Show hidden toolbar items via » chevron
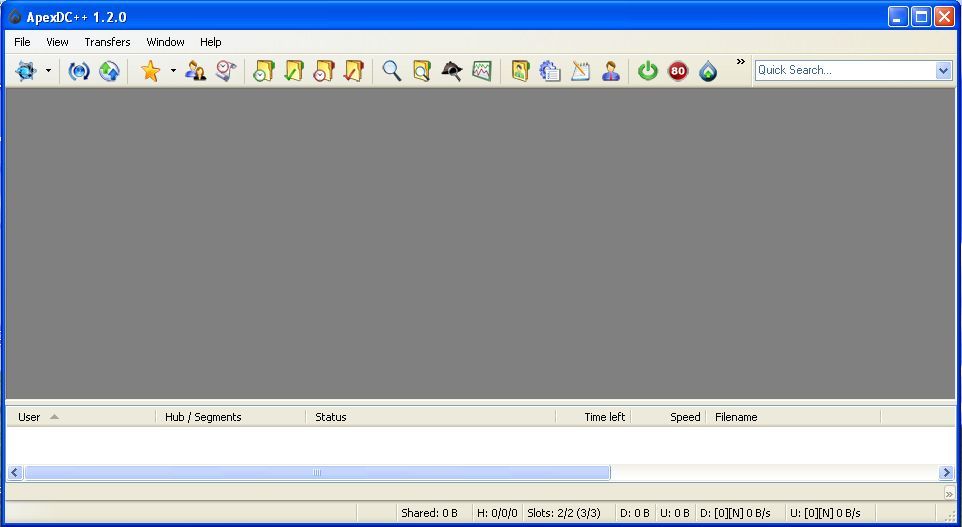This screenshot has height=527, width=962. pos(741,61)
